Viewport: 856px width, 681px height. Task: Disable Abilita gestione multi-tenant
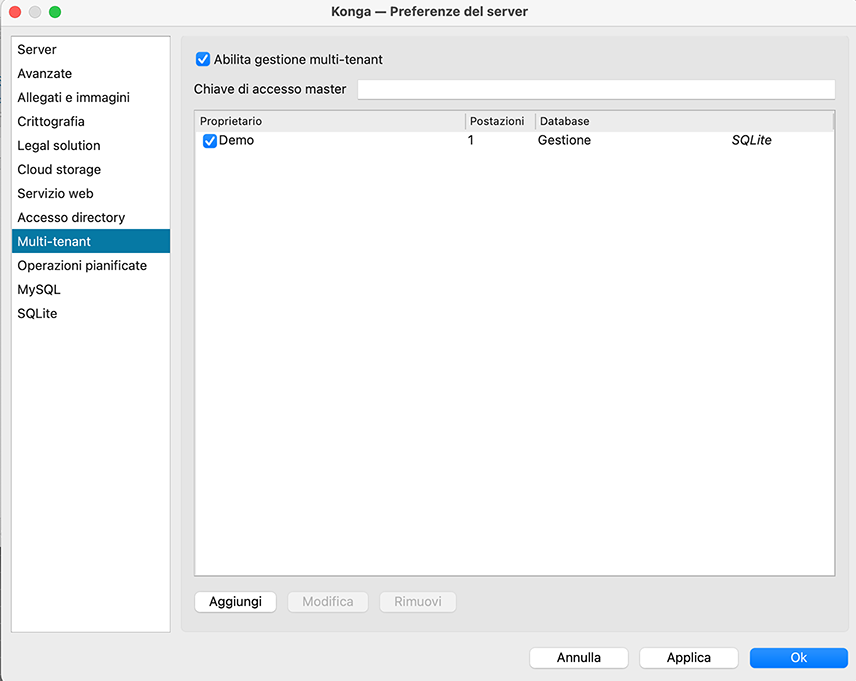(x=202, y=59)
